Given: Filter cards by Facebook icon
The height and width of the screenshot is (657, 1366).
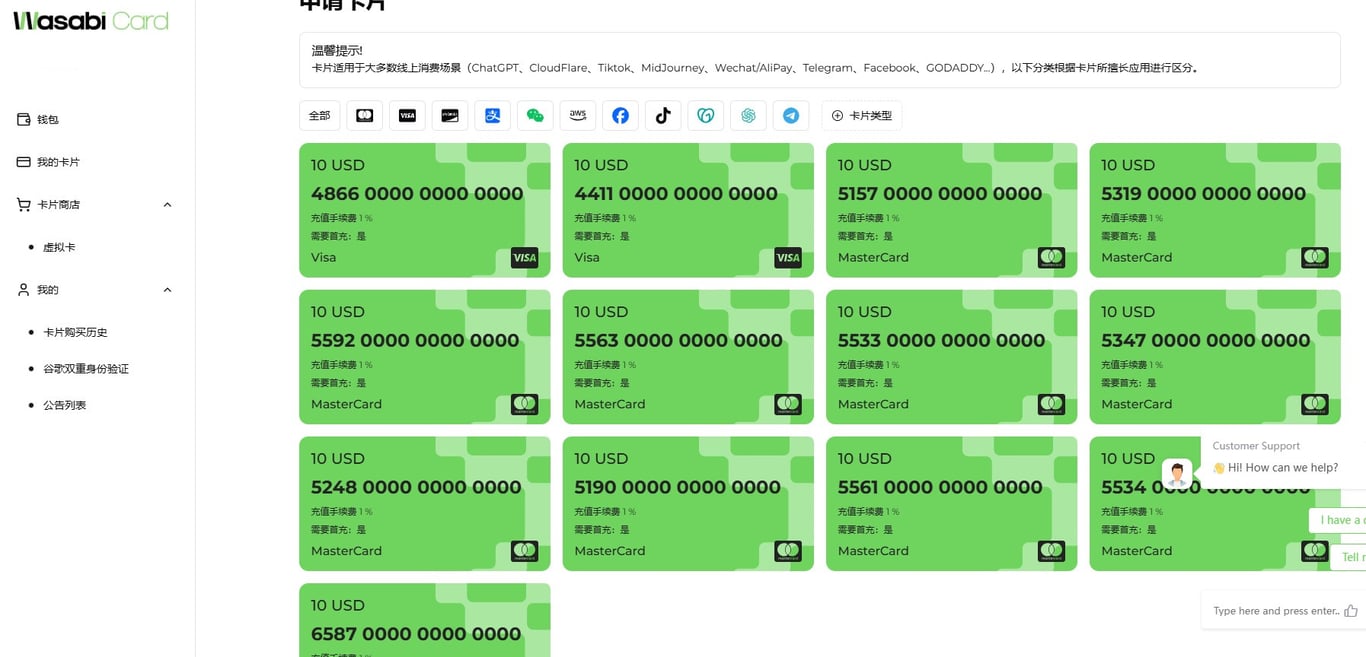Looking at the screenshot, I should 620,116.
